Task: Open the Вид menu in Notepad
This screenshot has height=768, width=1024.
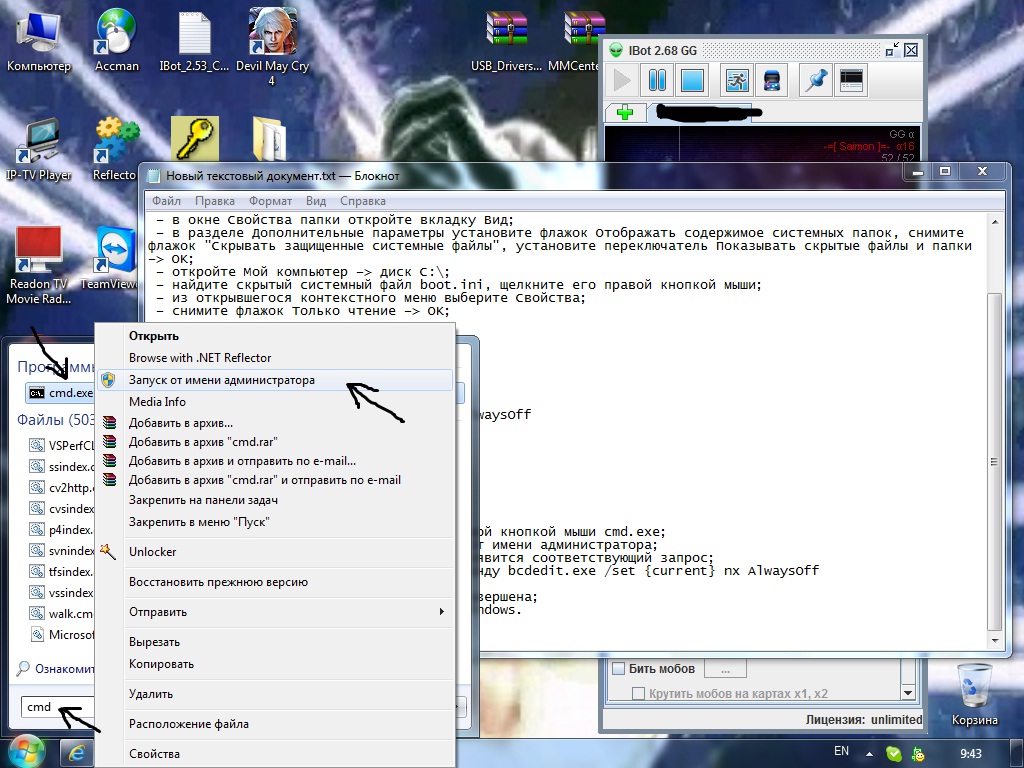Action: click(316, 201)
